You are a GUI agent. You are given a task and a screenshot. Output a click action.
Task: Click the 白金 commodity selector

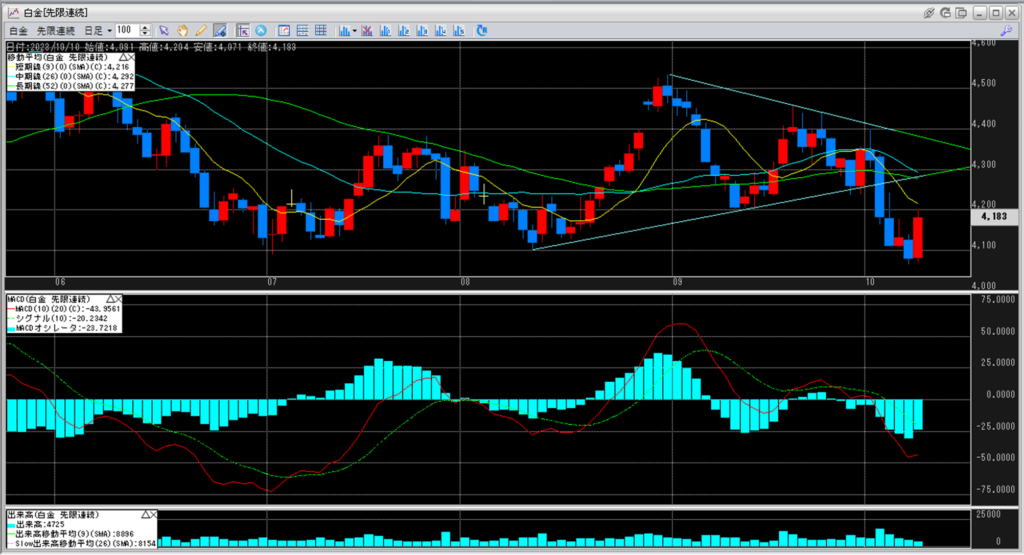click(18, 31)
